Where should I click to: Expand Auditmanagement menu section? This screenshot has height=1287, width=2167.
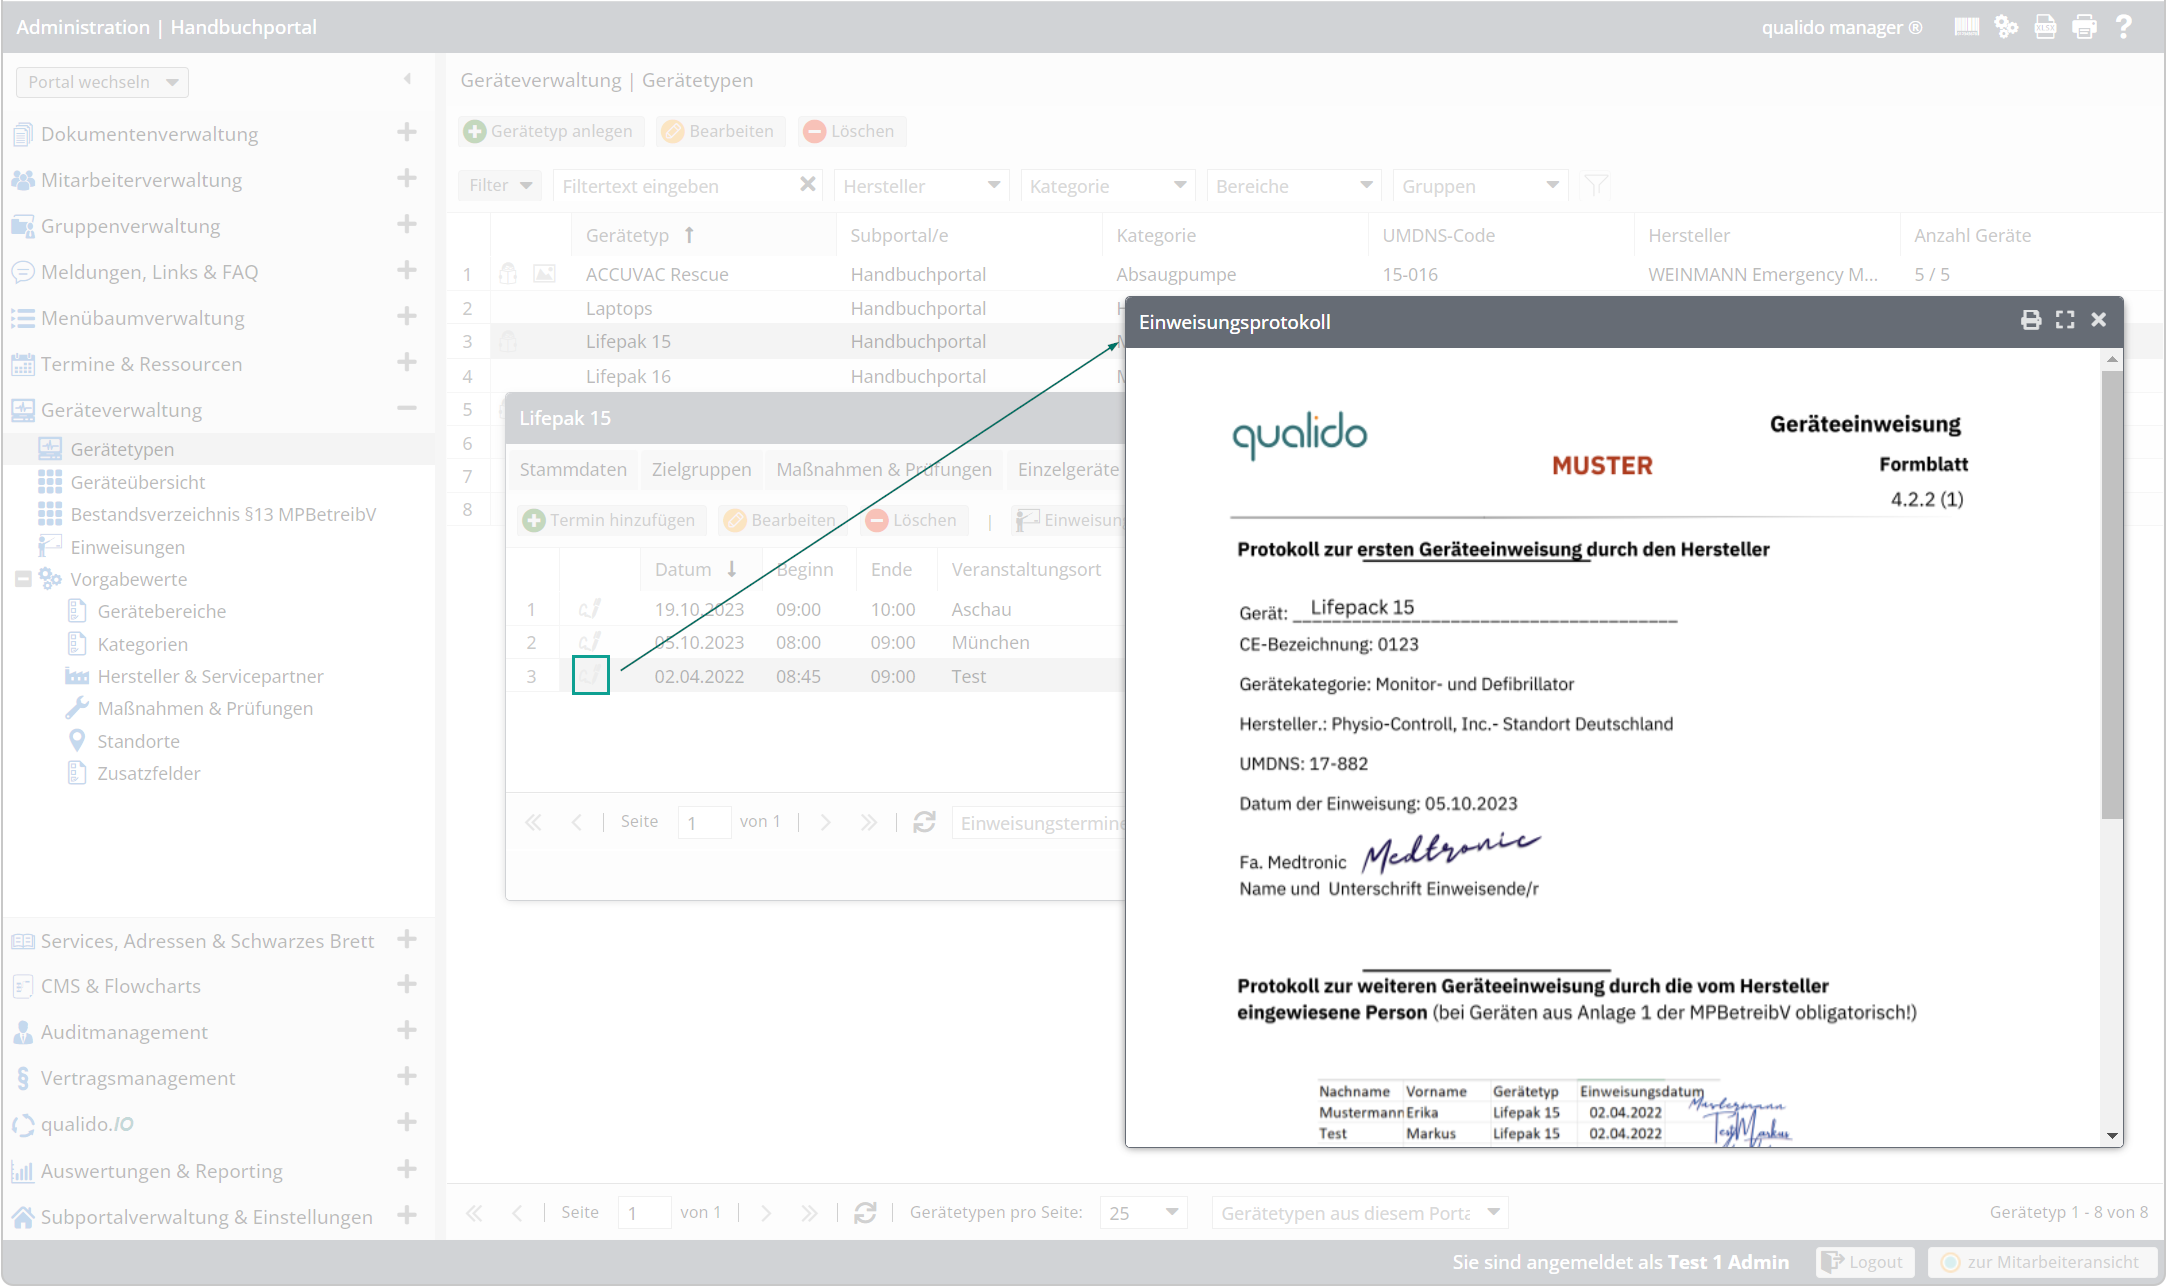[406, 1030]
